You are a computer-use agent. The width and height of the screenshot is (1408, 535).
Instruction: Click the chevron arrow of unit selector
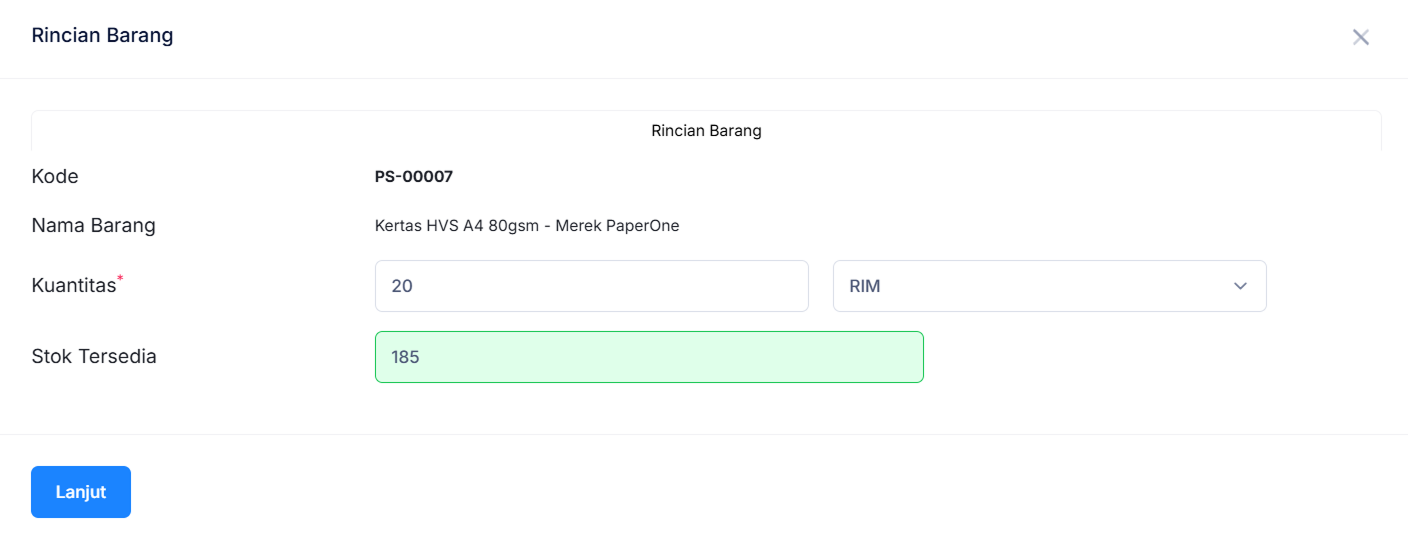point(1240,286)
